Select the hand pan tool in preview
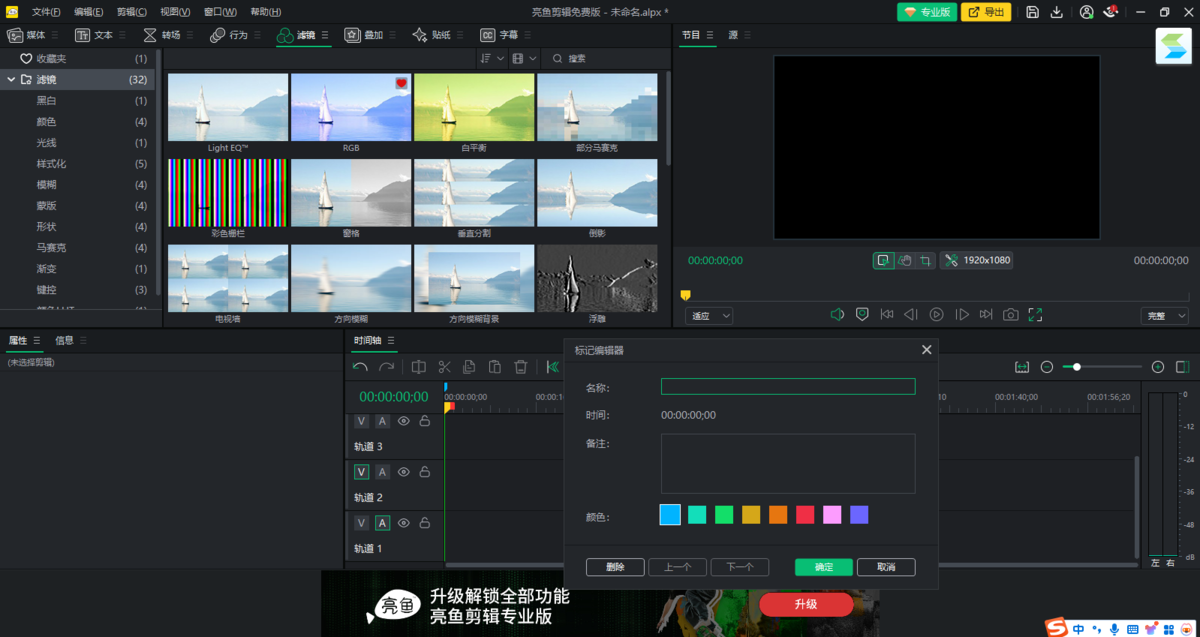Image resolution: width=1200 pixels, height=637 pixels. 904,260
